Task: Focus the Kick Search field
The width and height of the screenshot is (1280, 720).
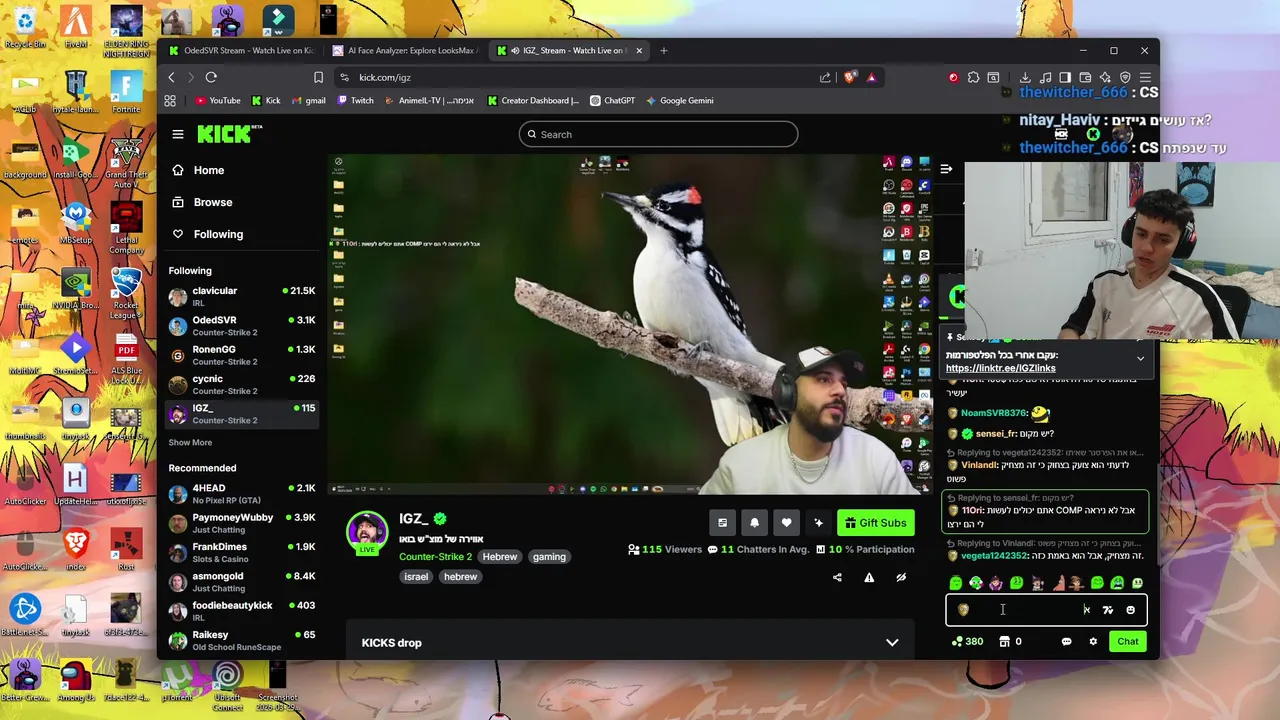Action: [x=658, y=134]
